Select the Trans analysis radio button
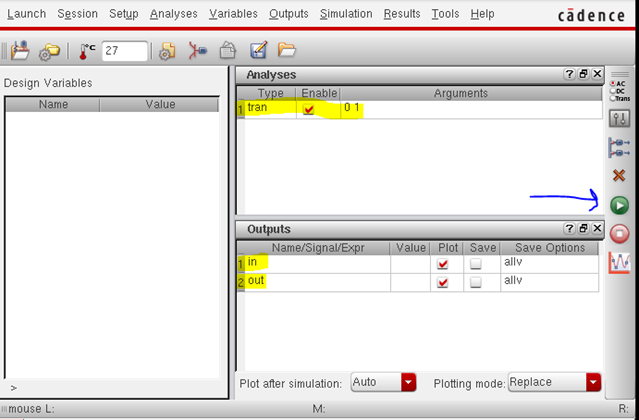 click(x=613, y=99)
